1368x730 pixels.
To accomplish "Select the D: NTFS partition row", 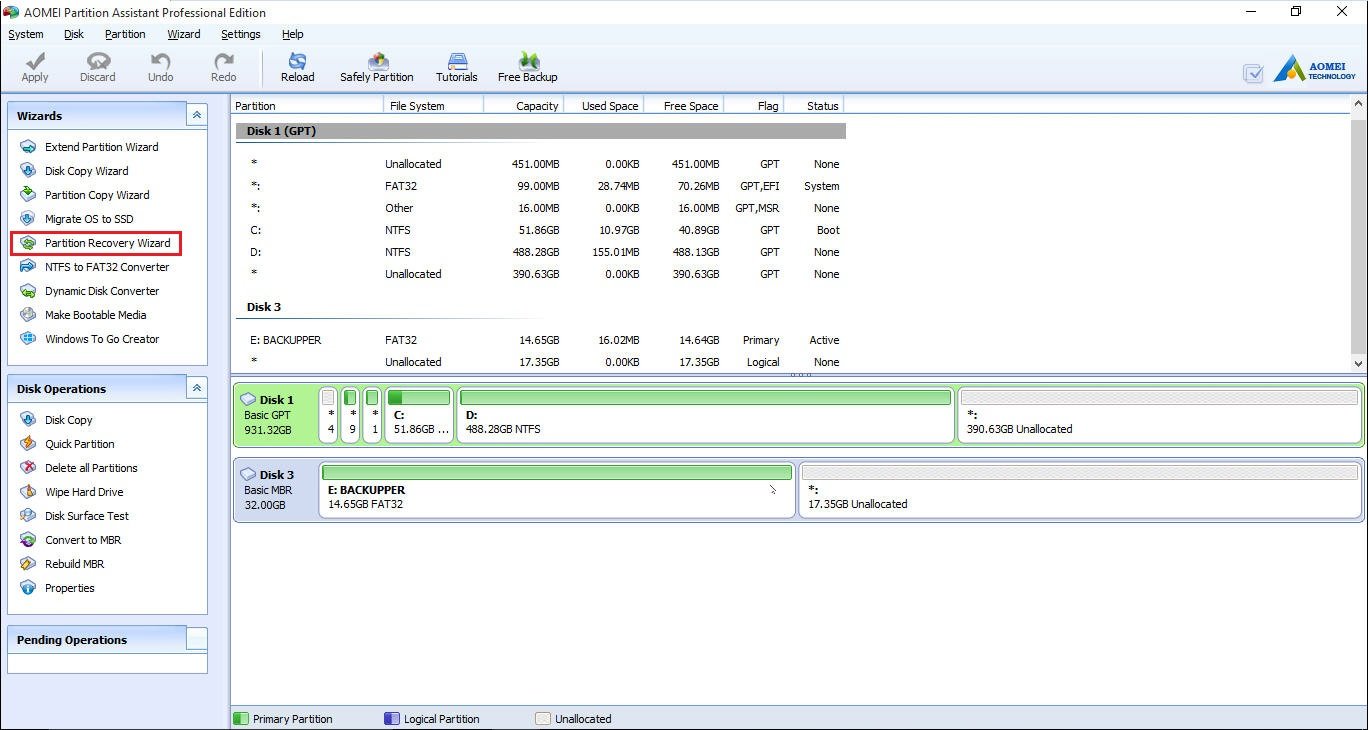I will click(541, 252).
